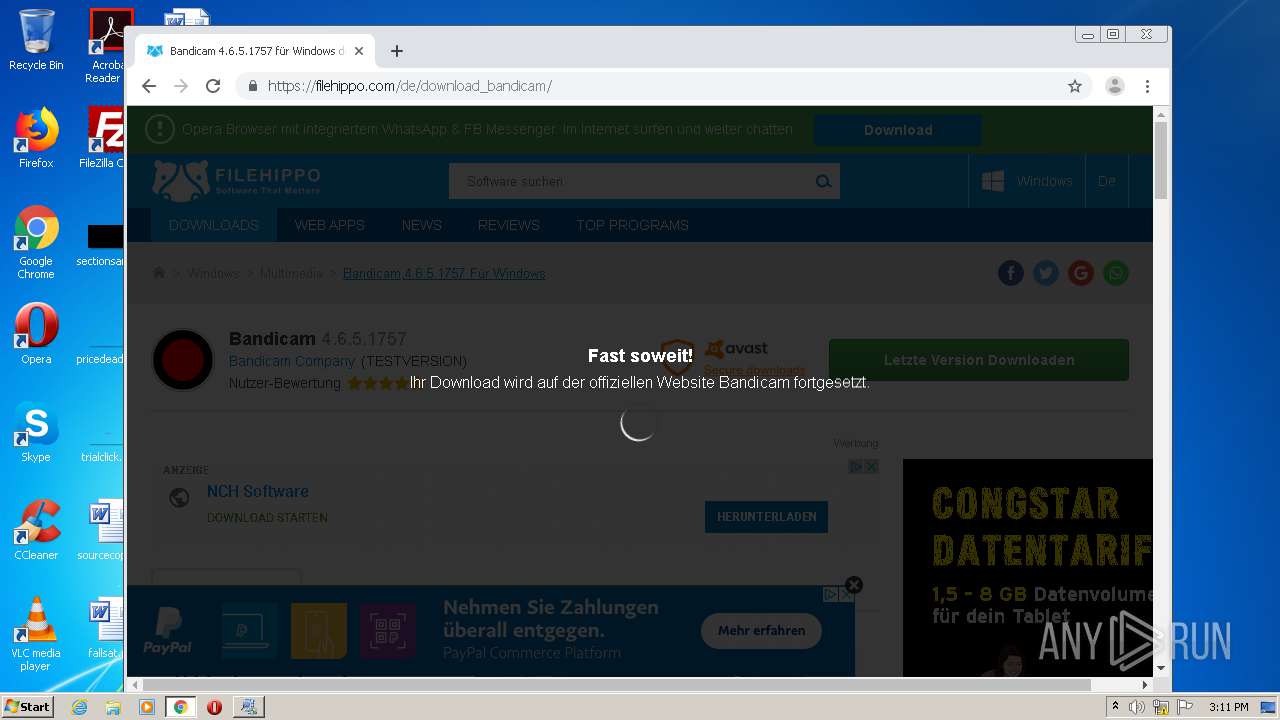Open Recycle Bin on desktop
Screen dimensions: 1280x720
coord(36,40)
